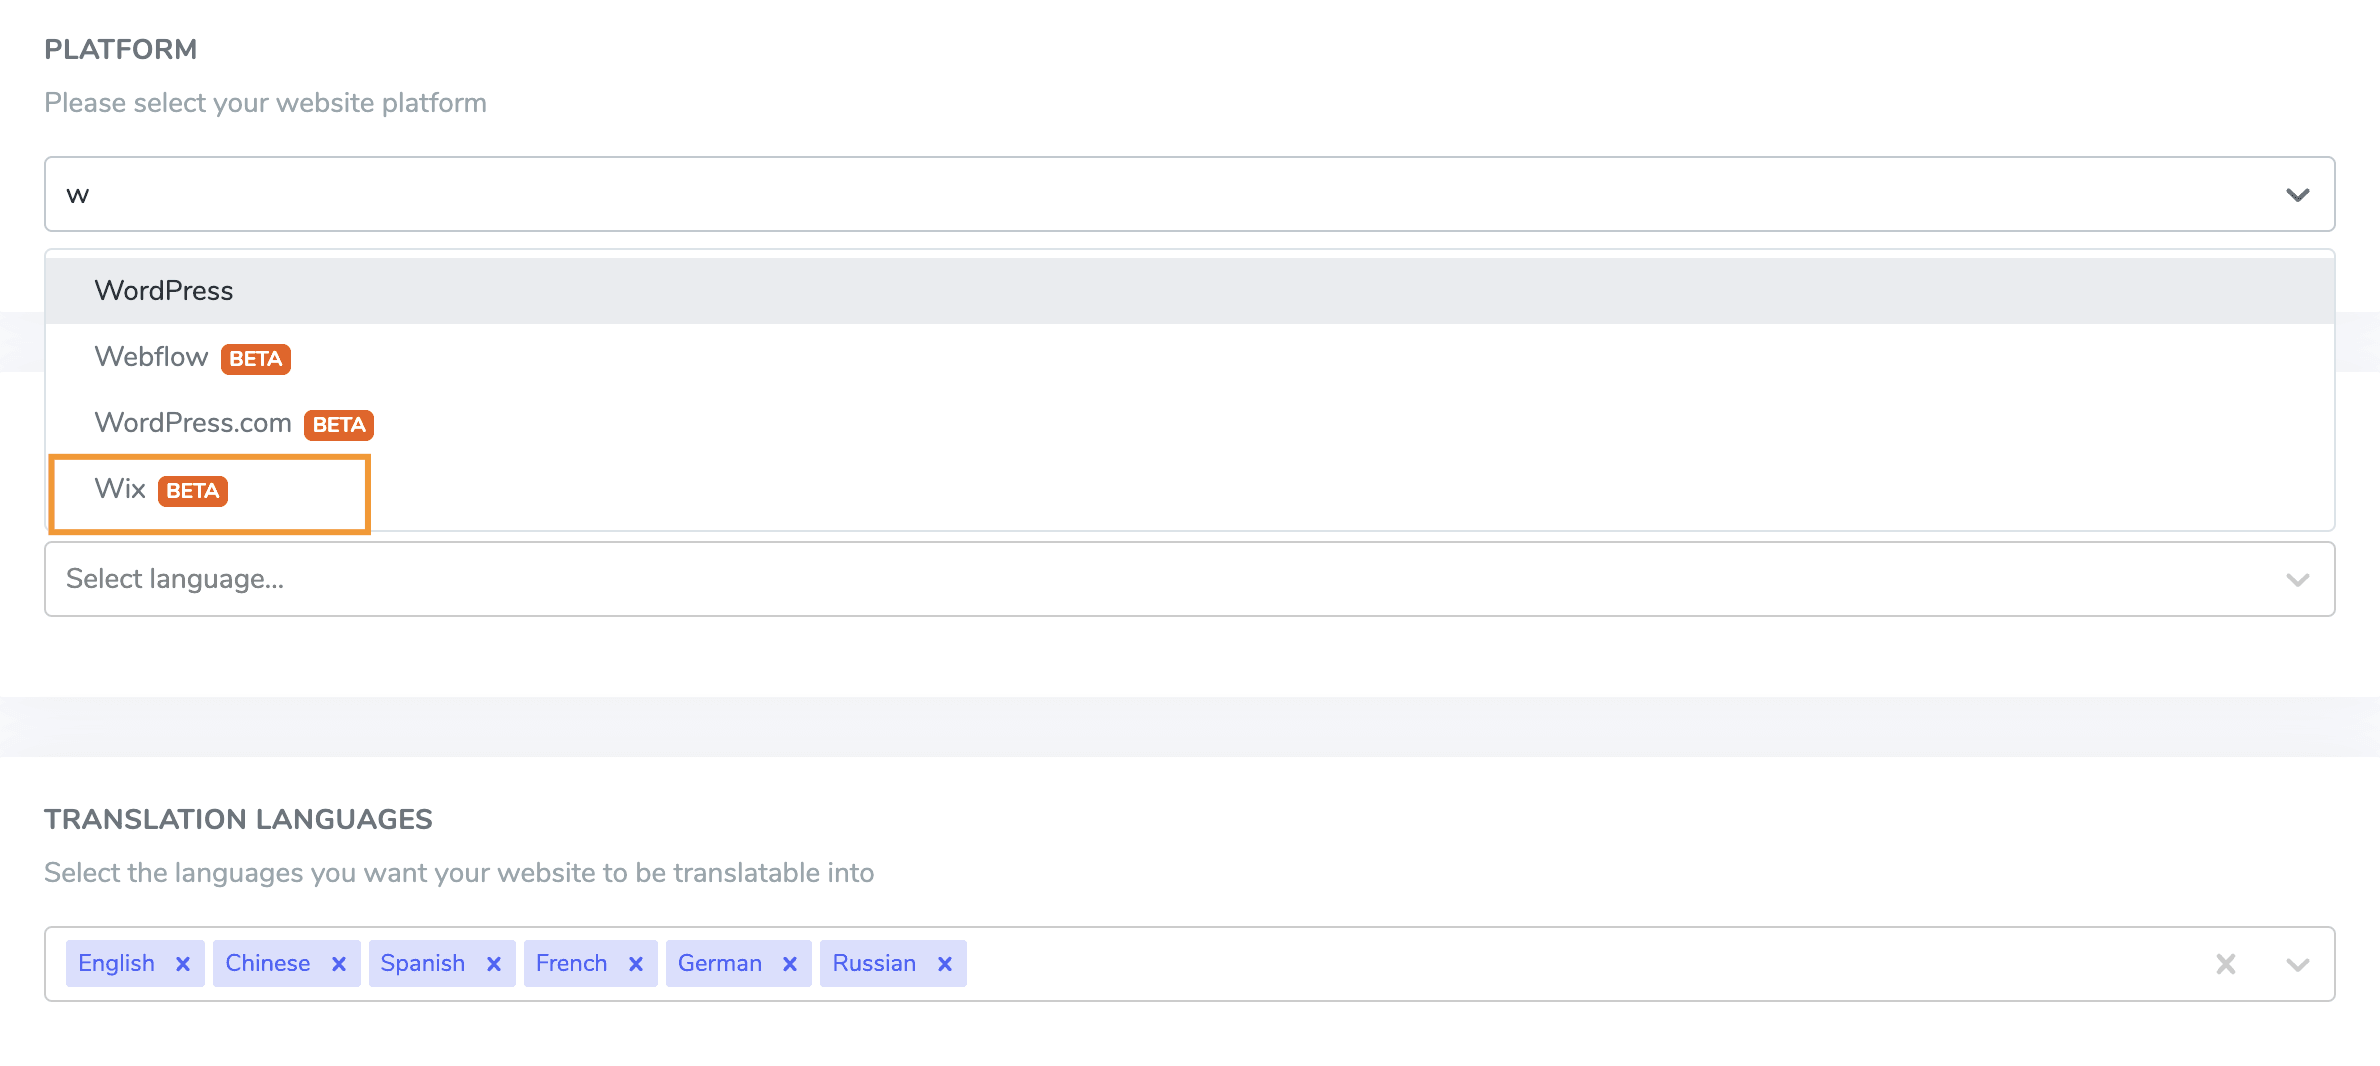The height and width of the screenshot is (1066, 2380).
Task: Click the German language chip label
Action: tap(720, 963)
